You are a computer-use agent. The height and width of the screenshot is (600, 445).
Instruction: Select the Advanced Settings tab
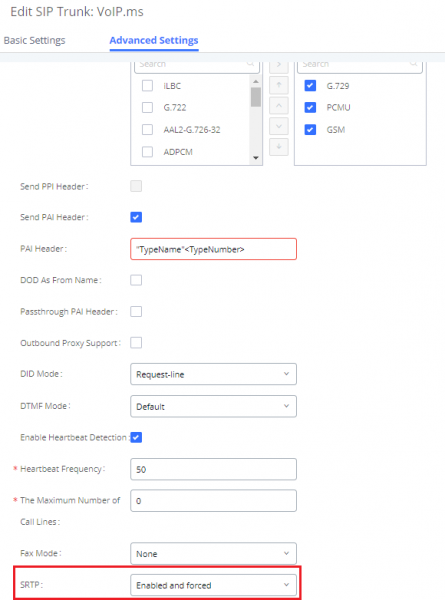click(x=154, y=40)
